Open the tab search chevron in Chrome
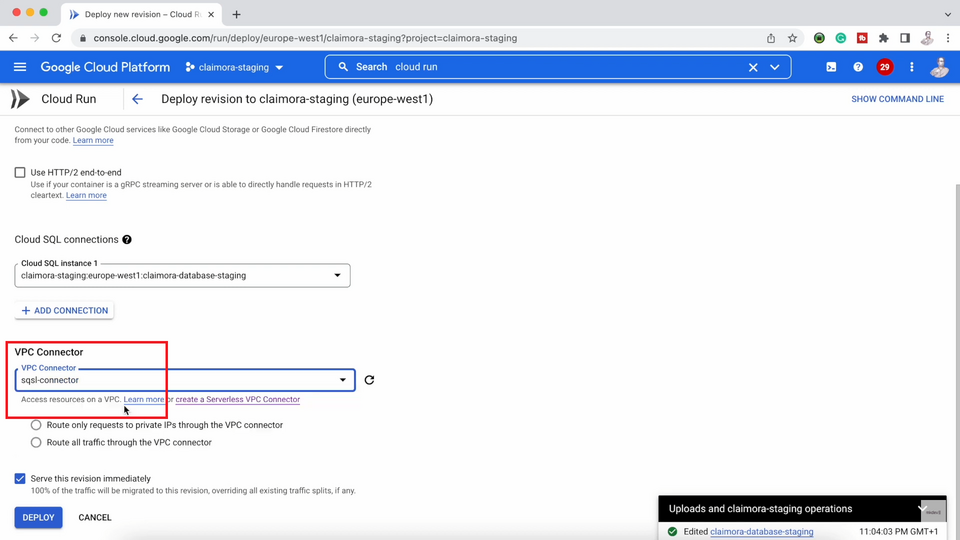The image size is (960, 540). coord(948,14)
